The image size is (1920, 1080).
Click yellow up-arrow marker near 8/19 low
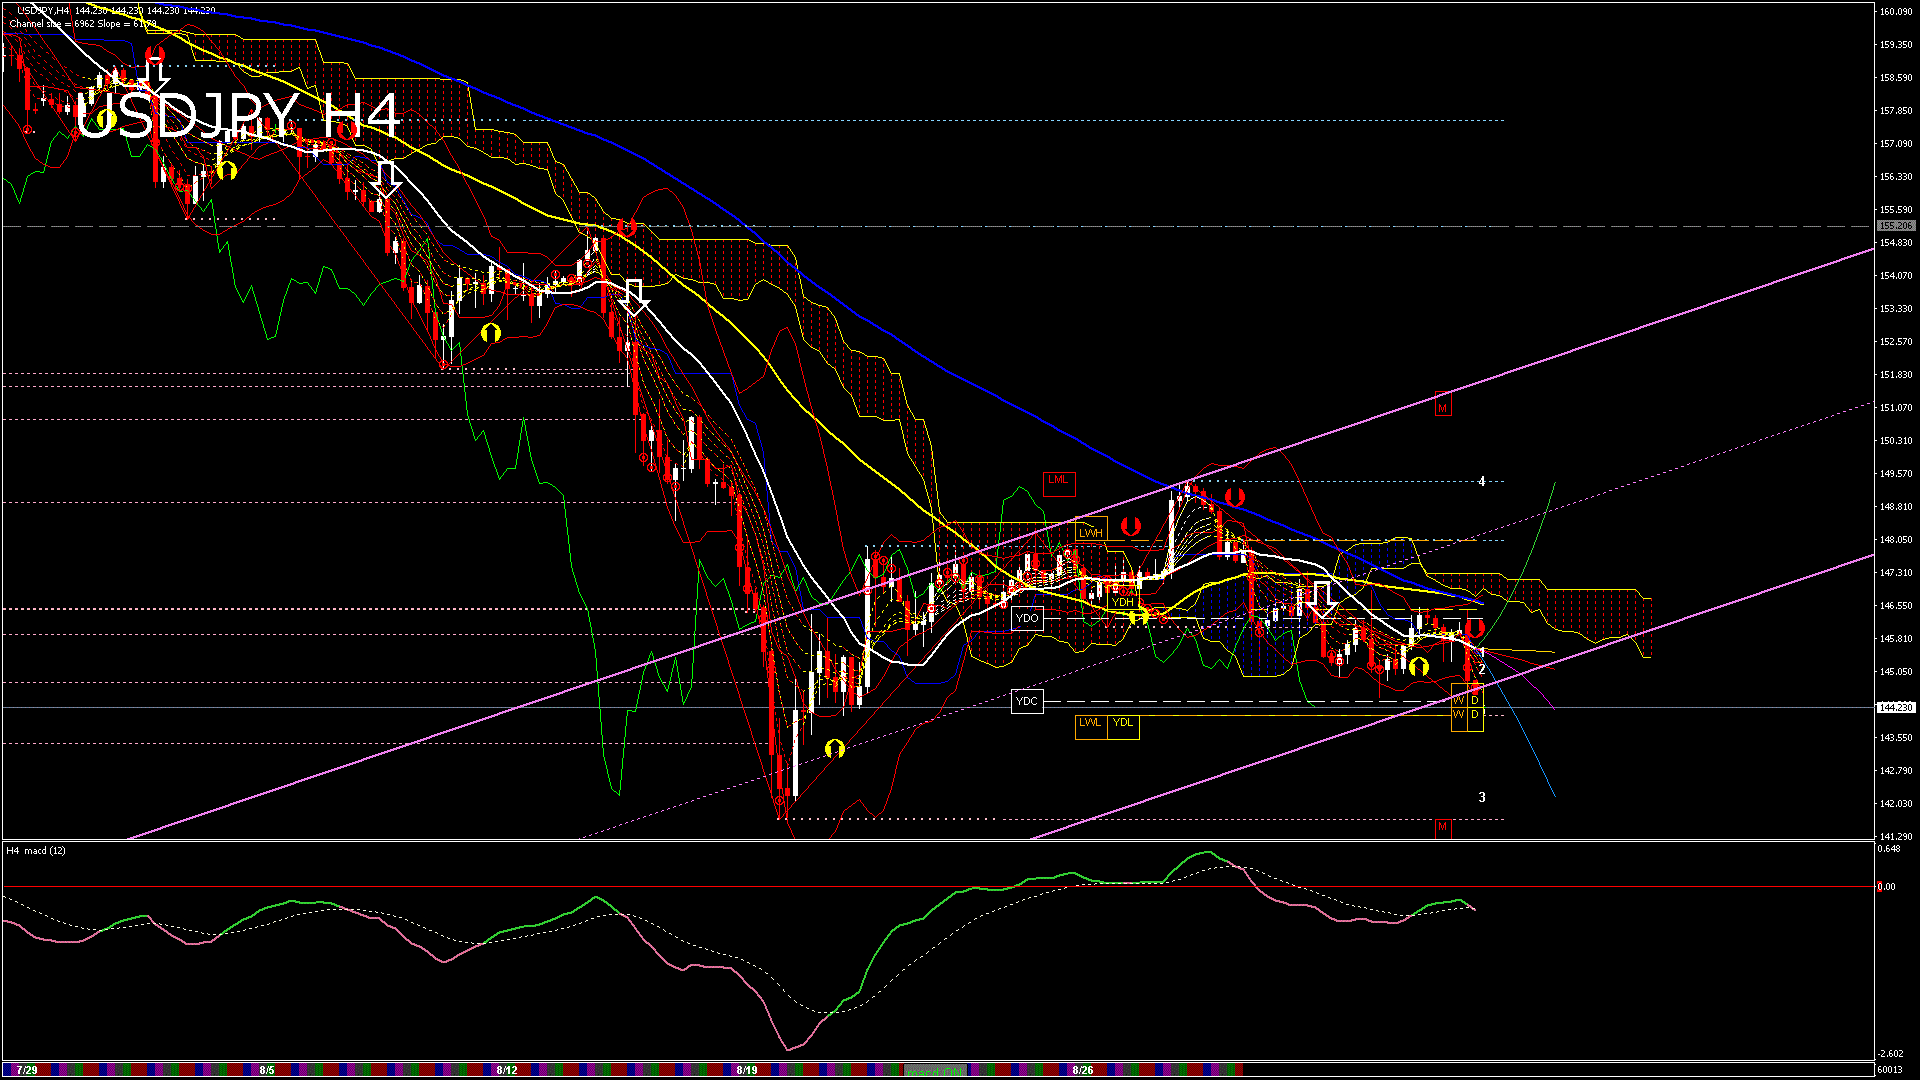[x=835, y=748]
